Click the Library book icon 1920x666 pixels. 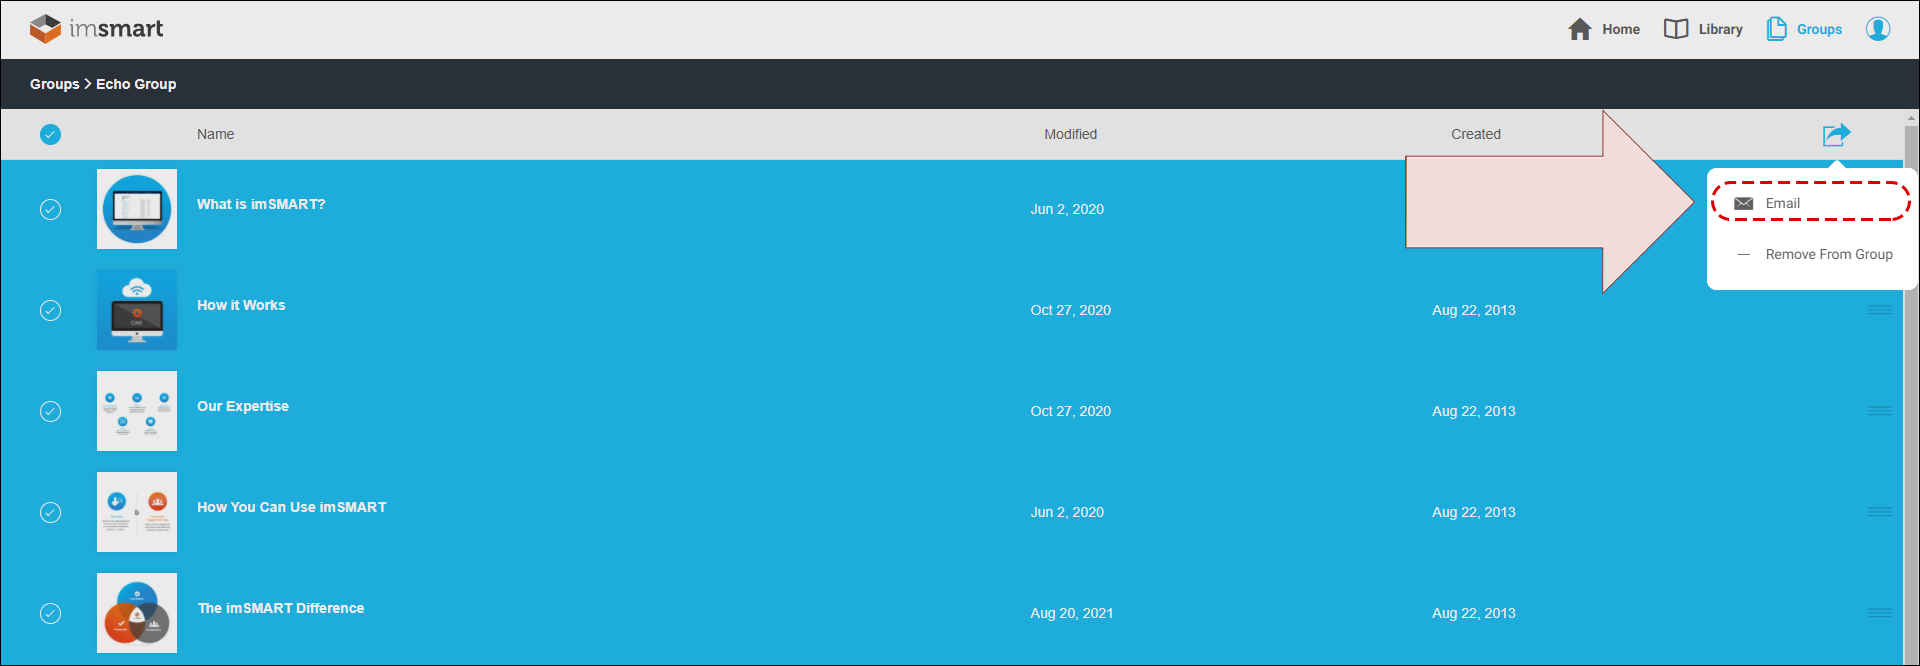[1676, 29]
